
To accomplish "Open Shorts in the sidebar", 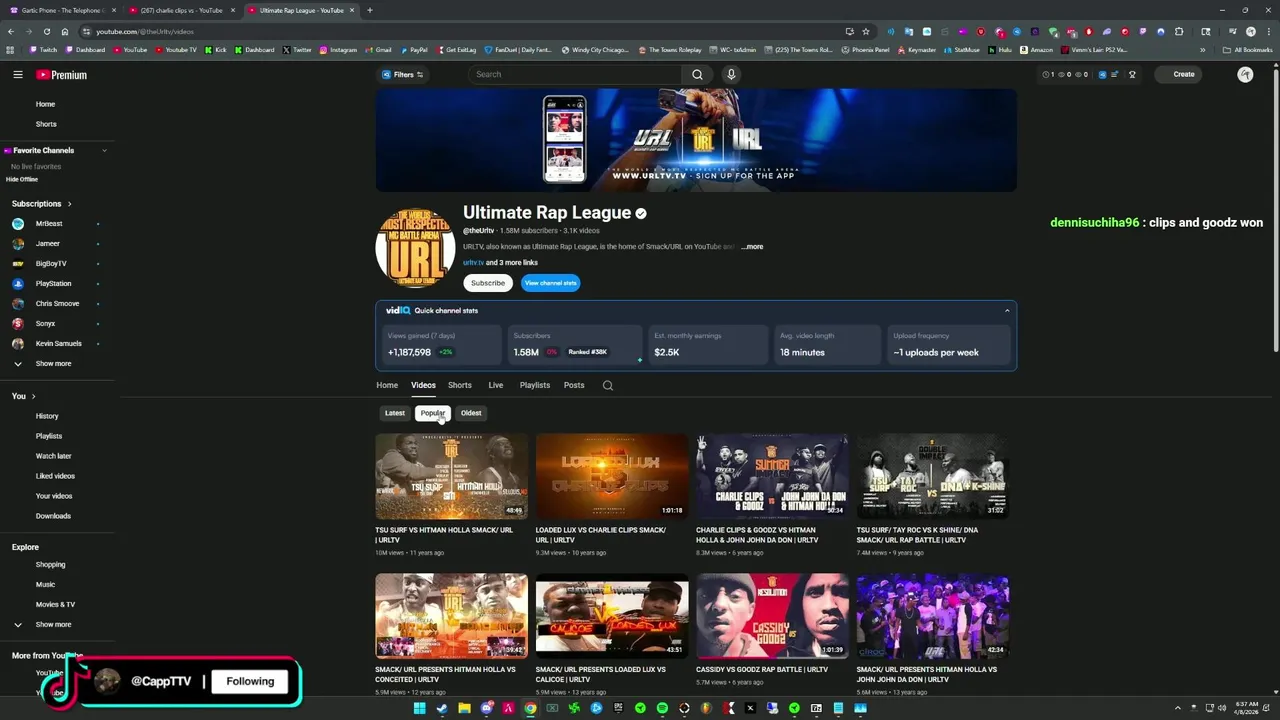I will (x=46, y=124).
